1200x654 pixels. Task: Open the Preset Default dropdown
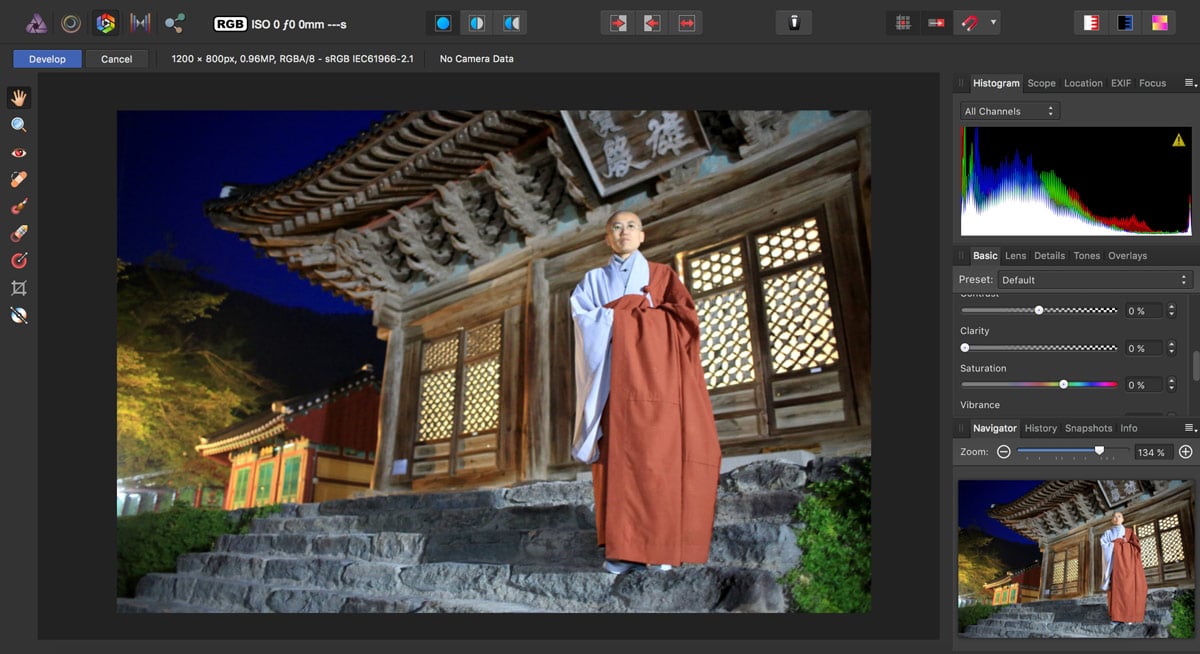[x=1096, y=280]
